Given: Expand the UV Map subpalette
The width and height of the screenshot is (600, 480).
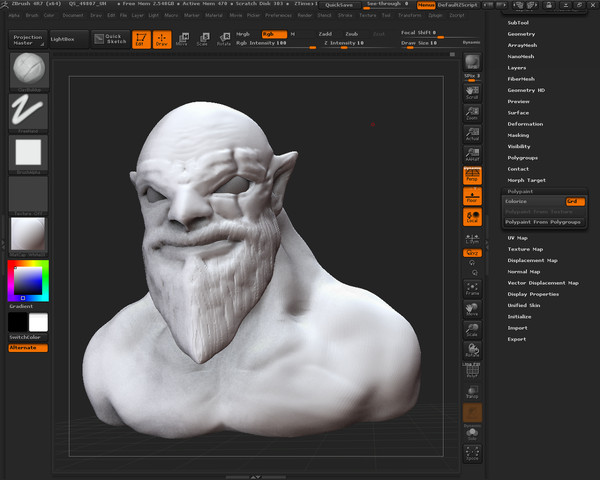Looking at the screenshot, I should click(517, 238).
